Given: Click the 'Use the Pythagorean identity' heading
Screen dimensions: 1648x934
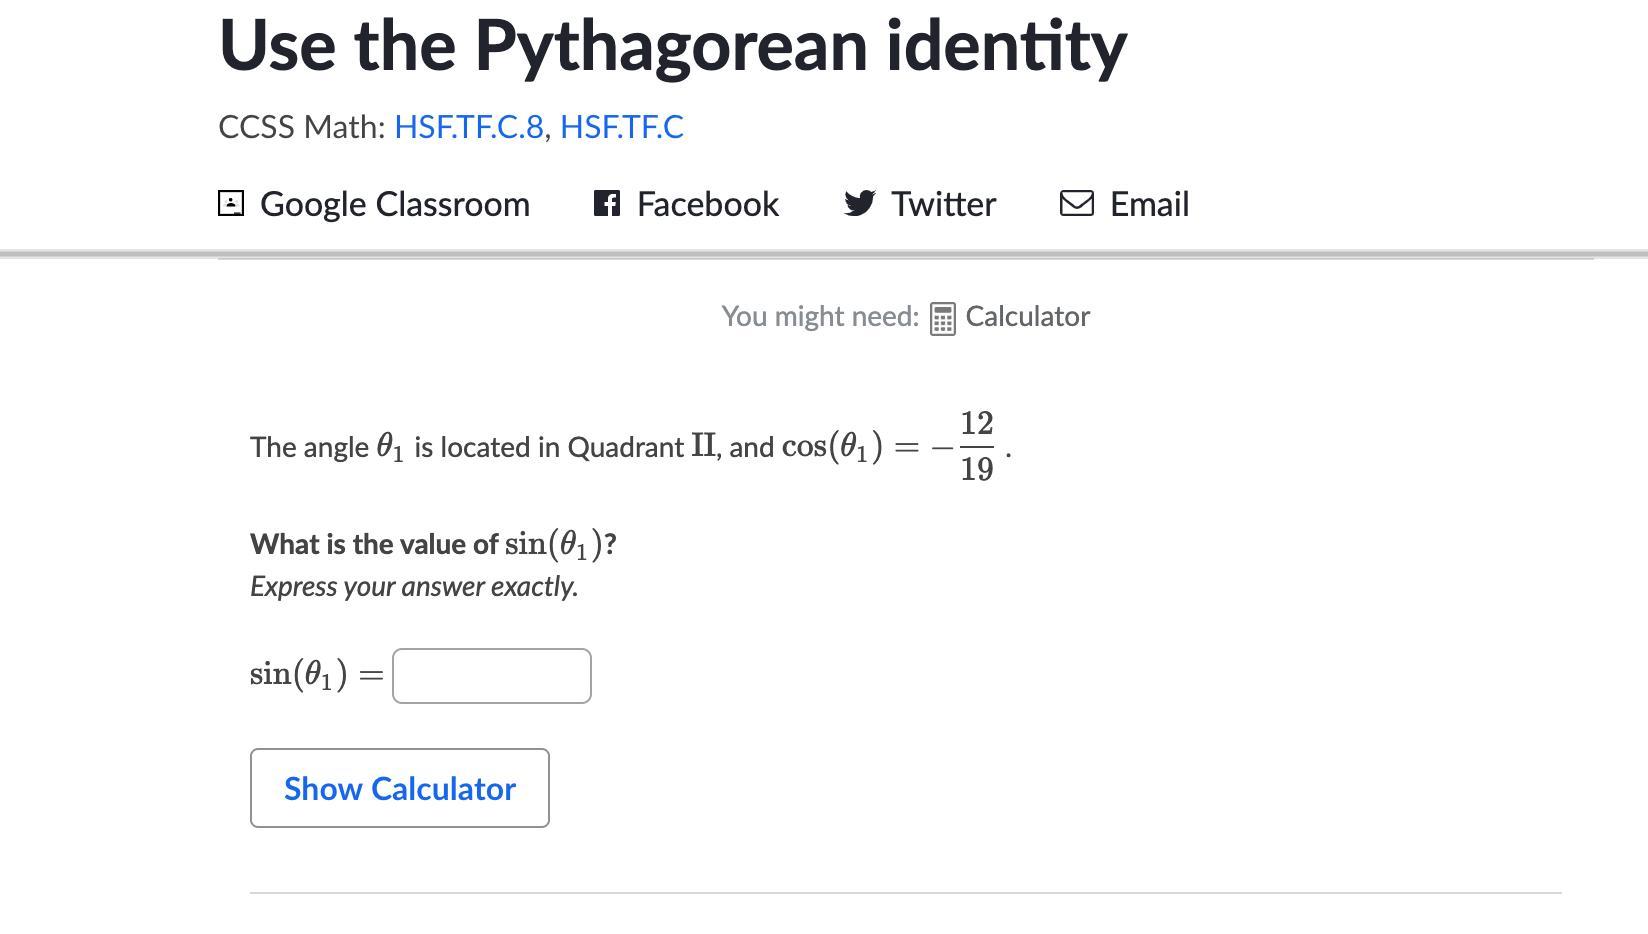Looking at the screenshot, I should 672,46.
